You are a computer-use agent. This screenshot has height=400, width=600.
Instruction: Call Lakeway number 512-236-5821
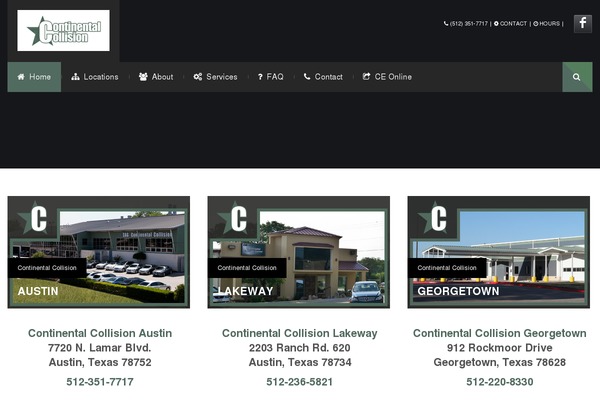(x=300, y=382)
